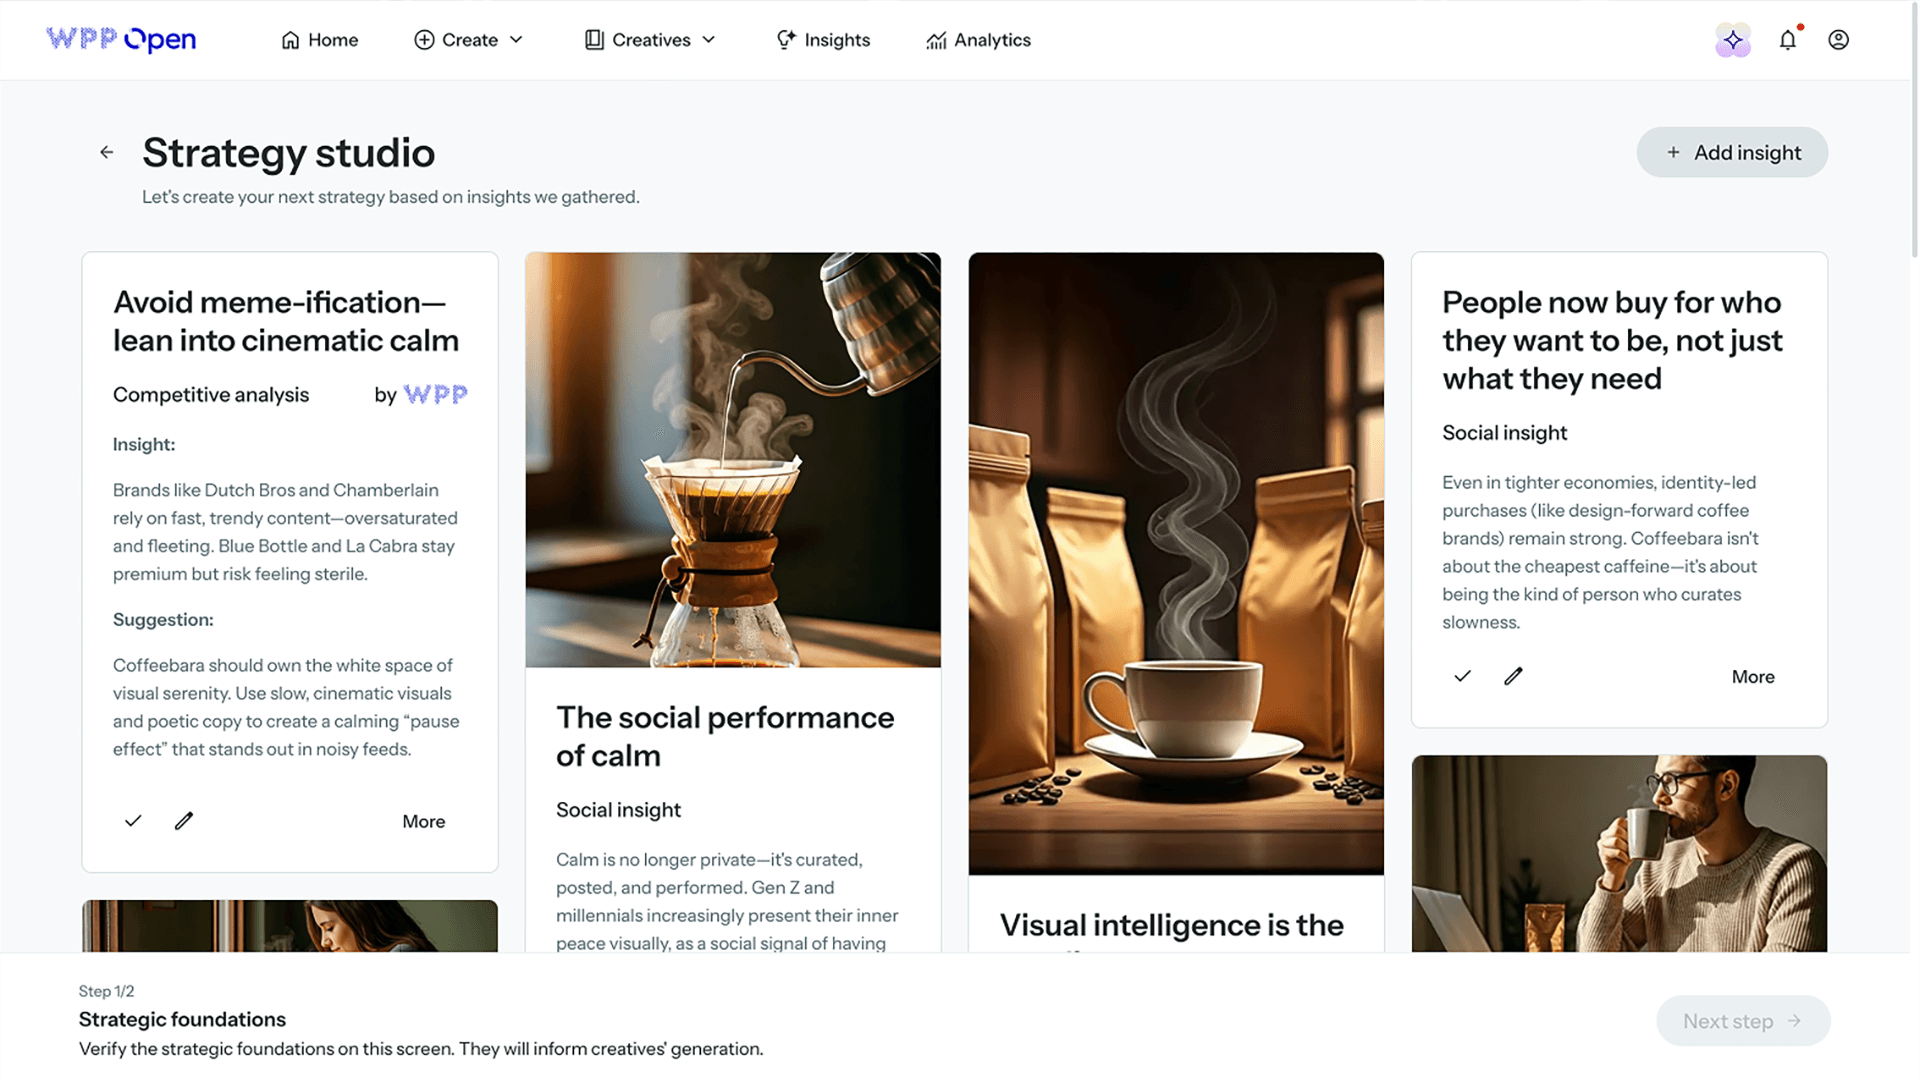This screenshot has width=1920, height=1080.
Task: Open the account profile icon
Action: (x=1838, y=40)
